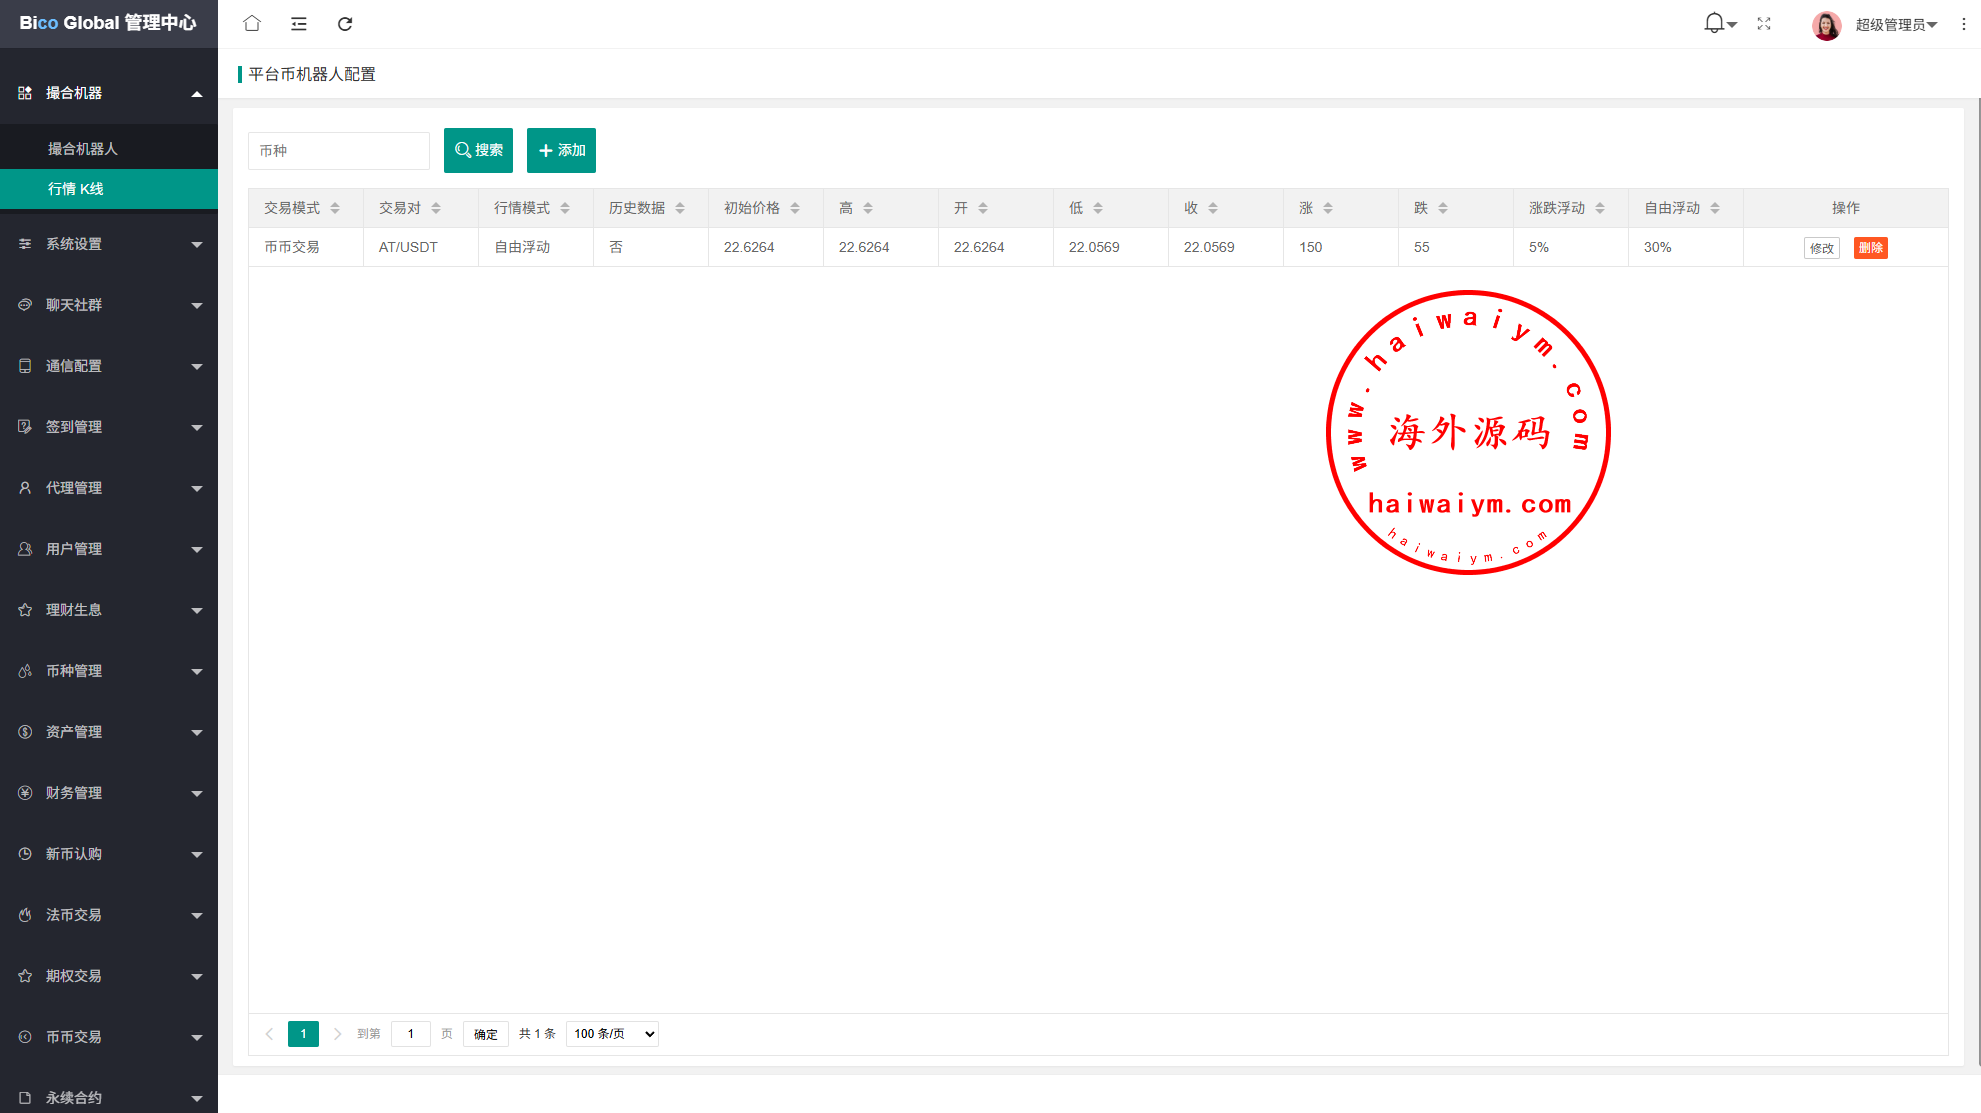Enter fullscreen with the expand icon

coord(1764,23)
